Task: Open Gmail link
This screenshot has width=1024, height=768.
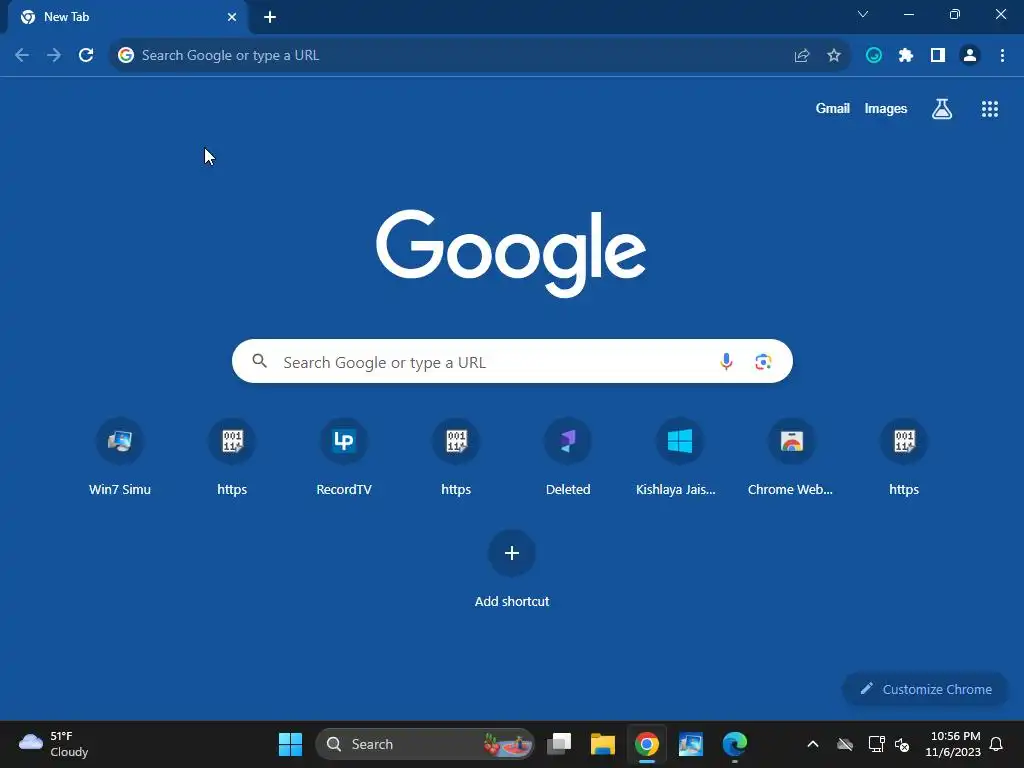Action: 833,108
